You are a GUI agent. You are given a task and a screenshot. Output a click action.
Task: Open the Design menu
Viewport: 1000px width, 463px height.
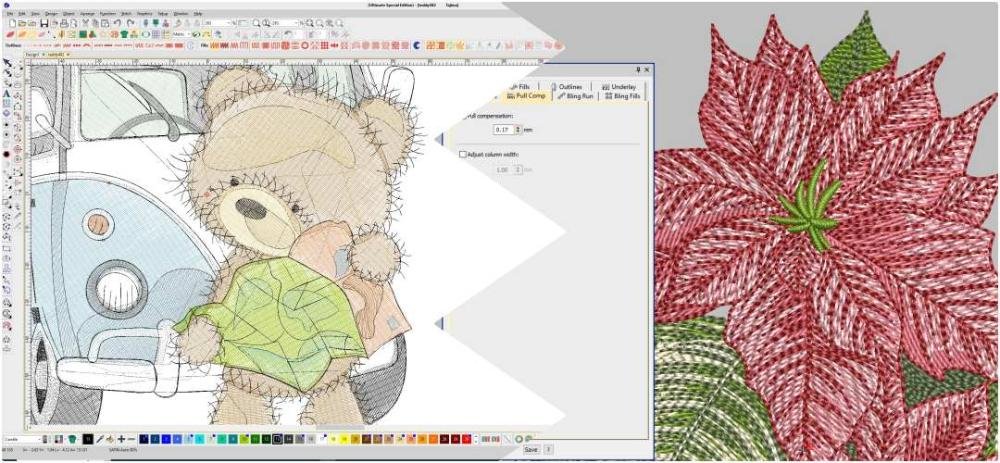[52, 13]
